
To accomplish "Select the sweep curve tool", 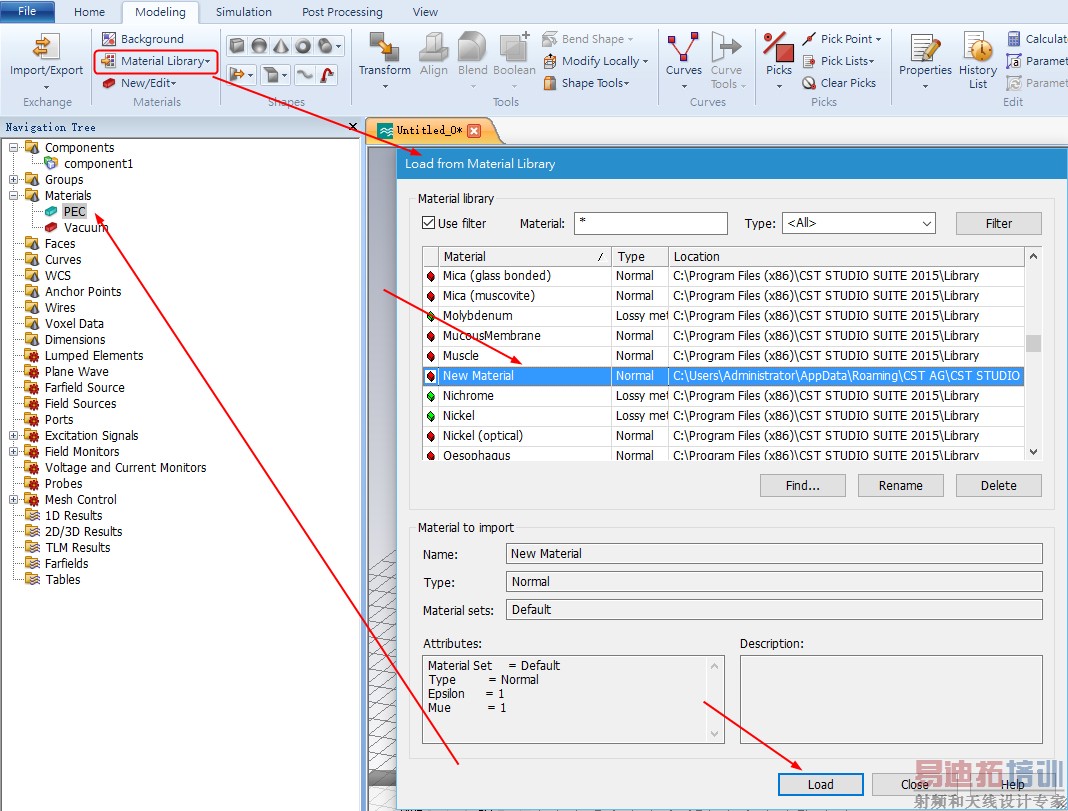I will click(328, 74).
